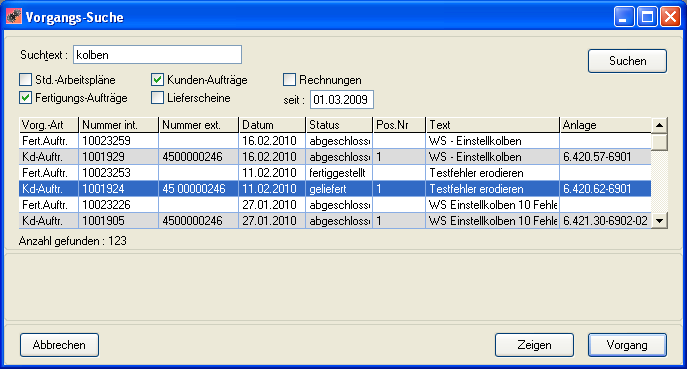
Task: Sort by the Text column header
Action: (x=492, y=125)
